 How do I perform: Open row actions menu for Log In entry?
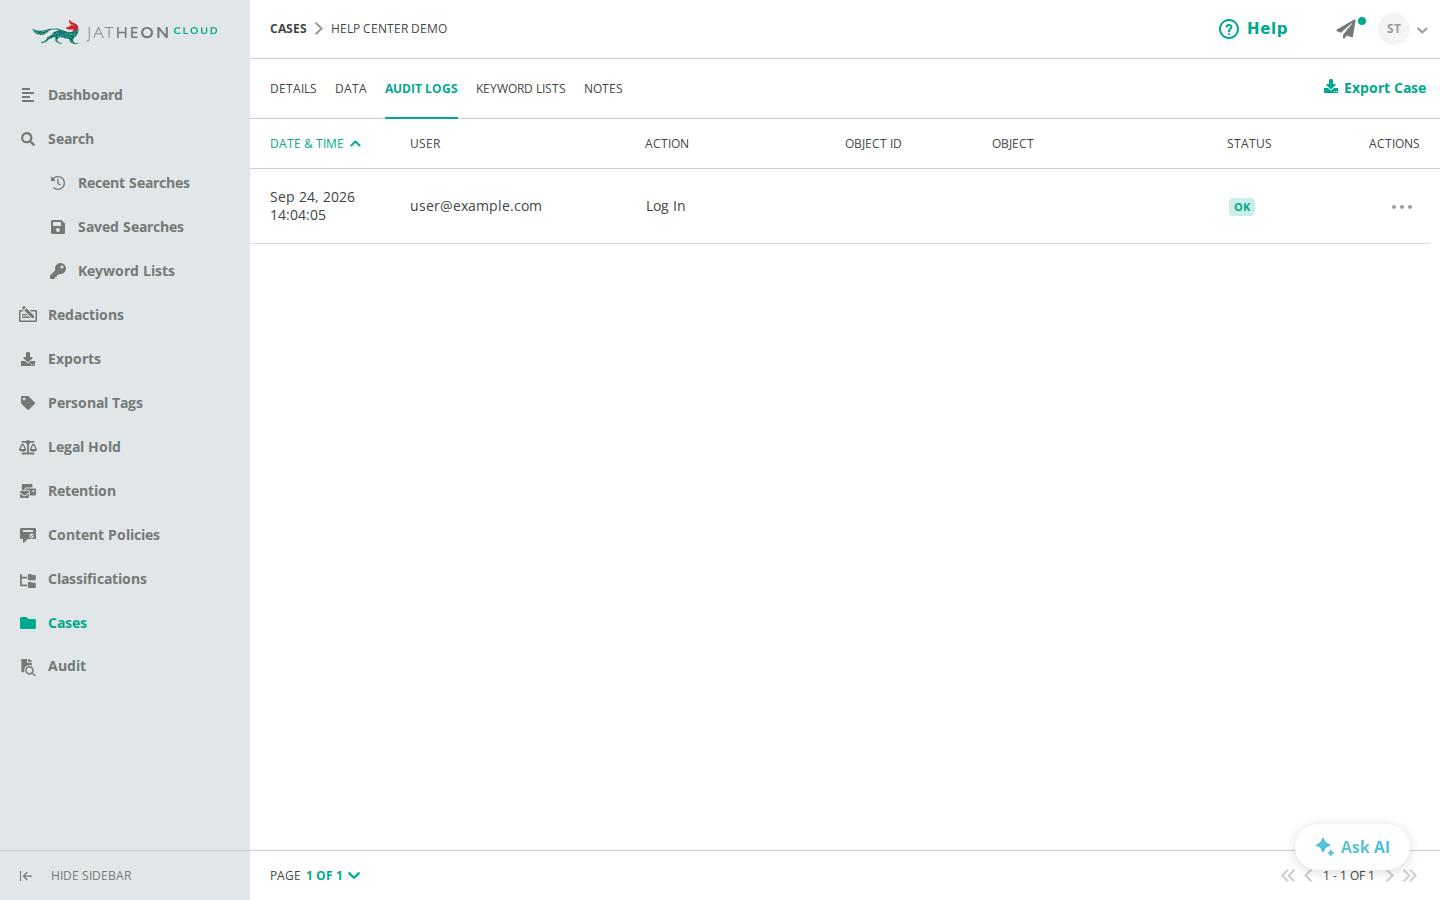pyautogui.click(x=1402, y=207)
